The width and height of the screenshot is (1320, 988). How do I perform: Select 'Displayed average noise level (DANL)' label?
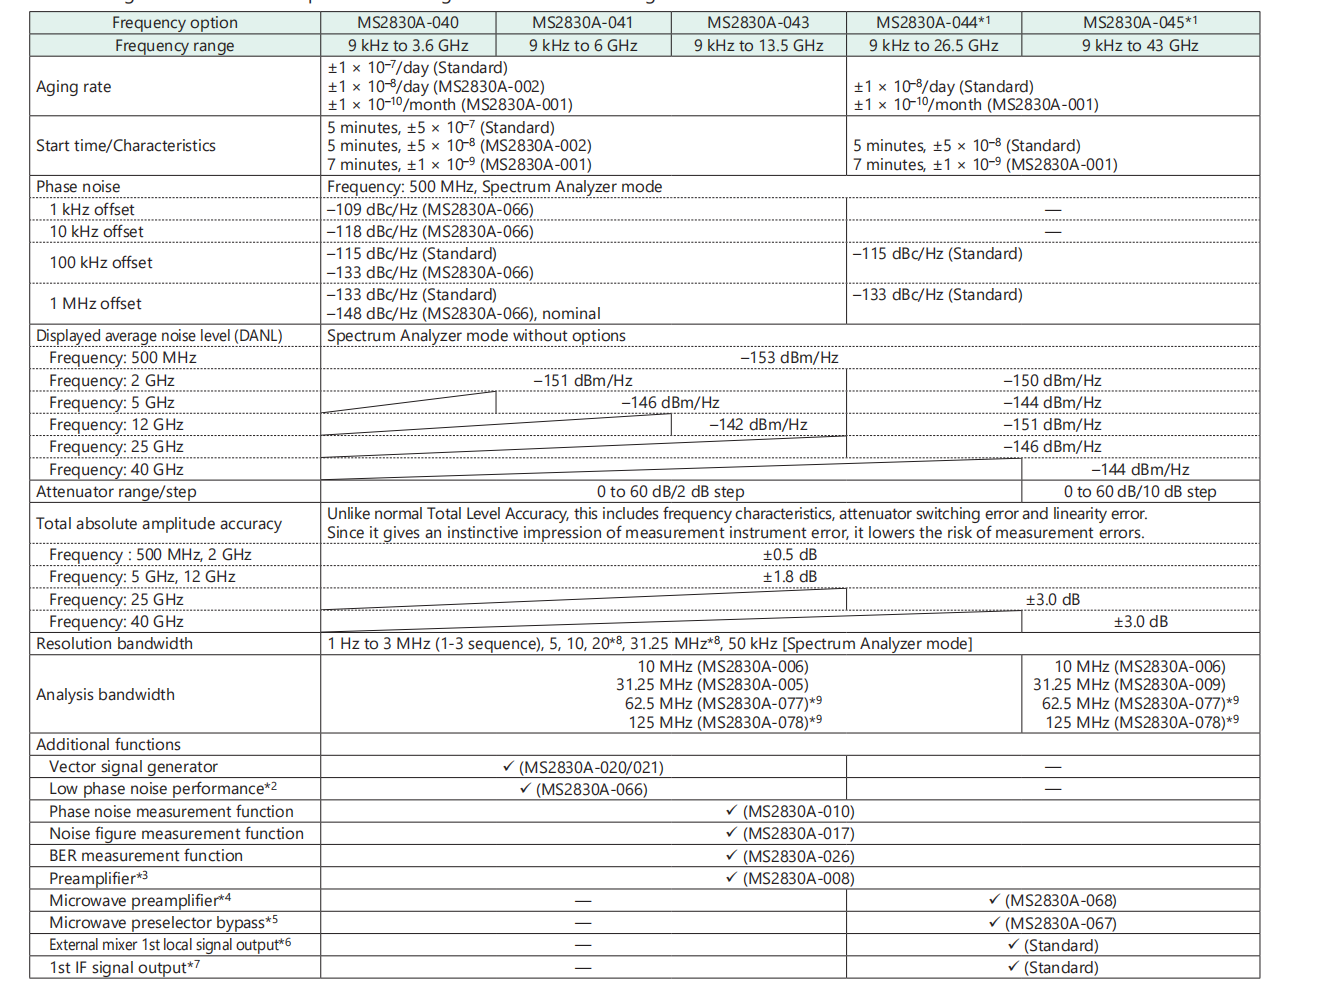point(159,336)
